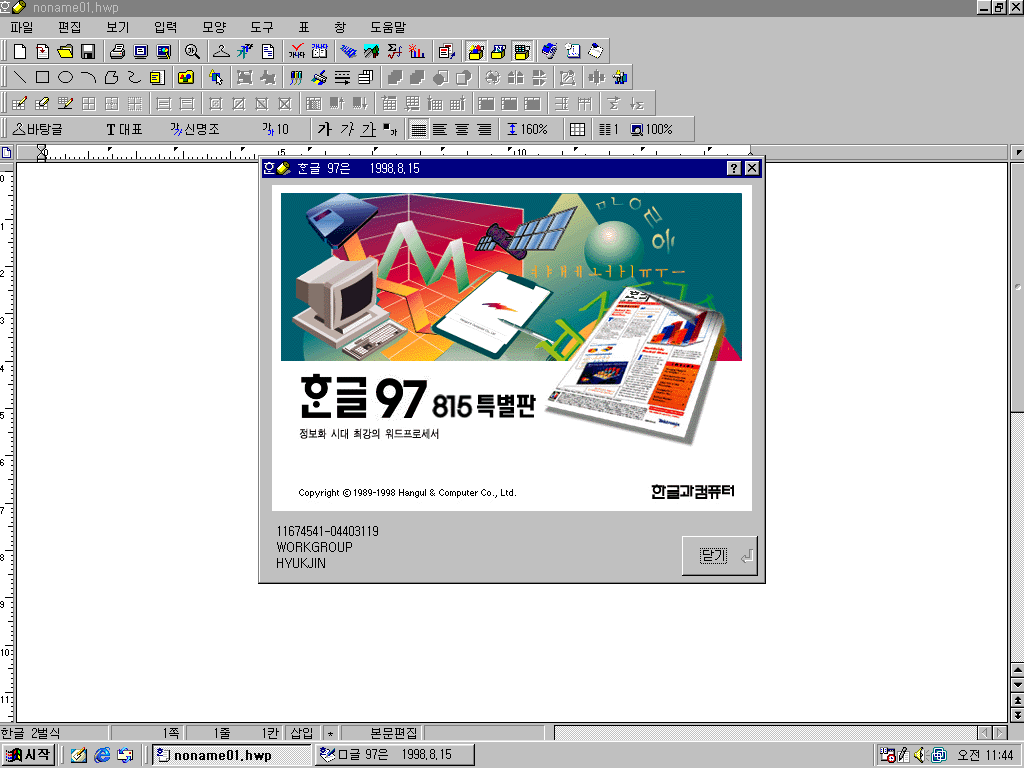Click the tab type button left of the ruler
Viewport: 1024px width, 768px height.
7,153
